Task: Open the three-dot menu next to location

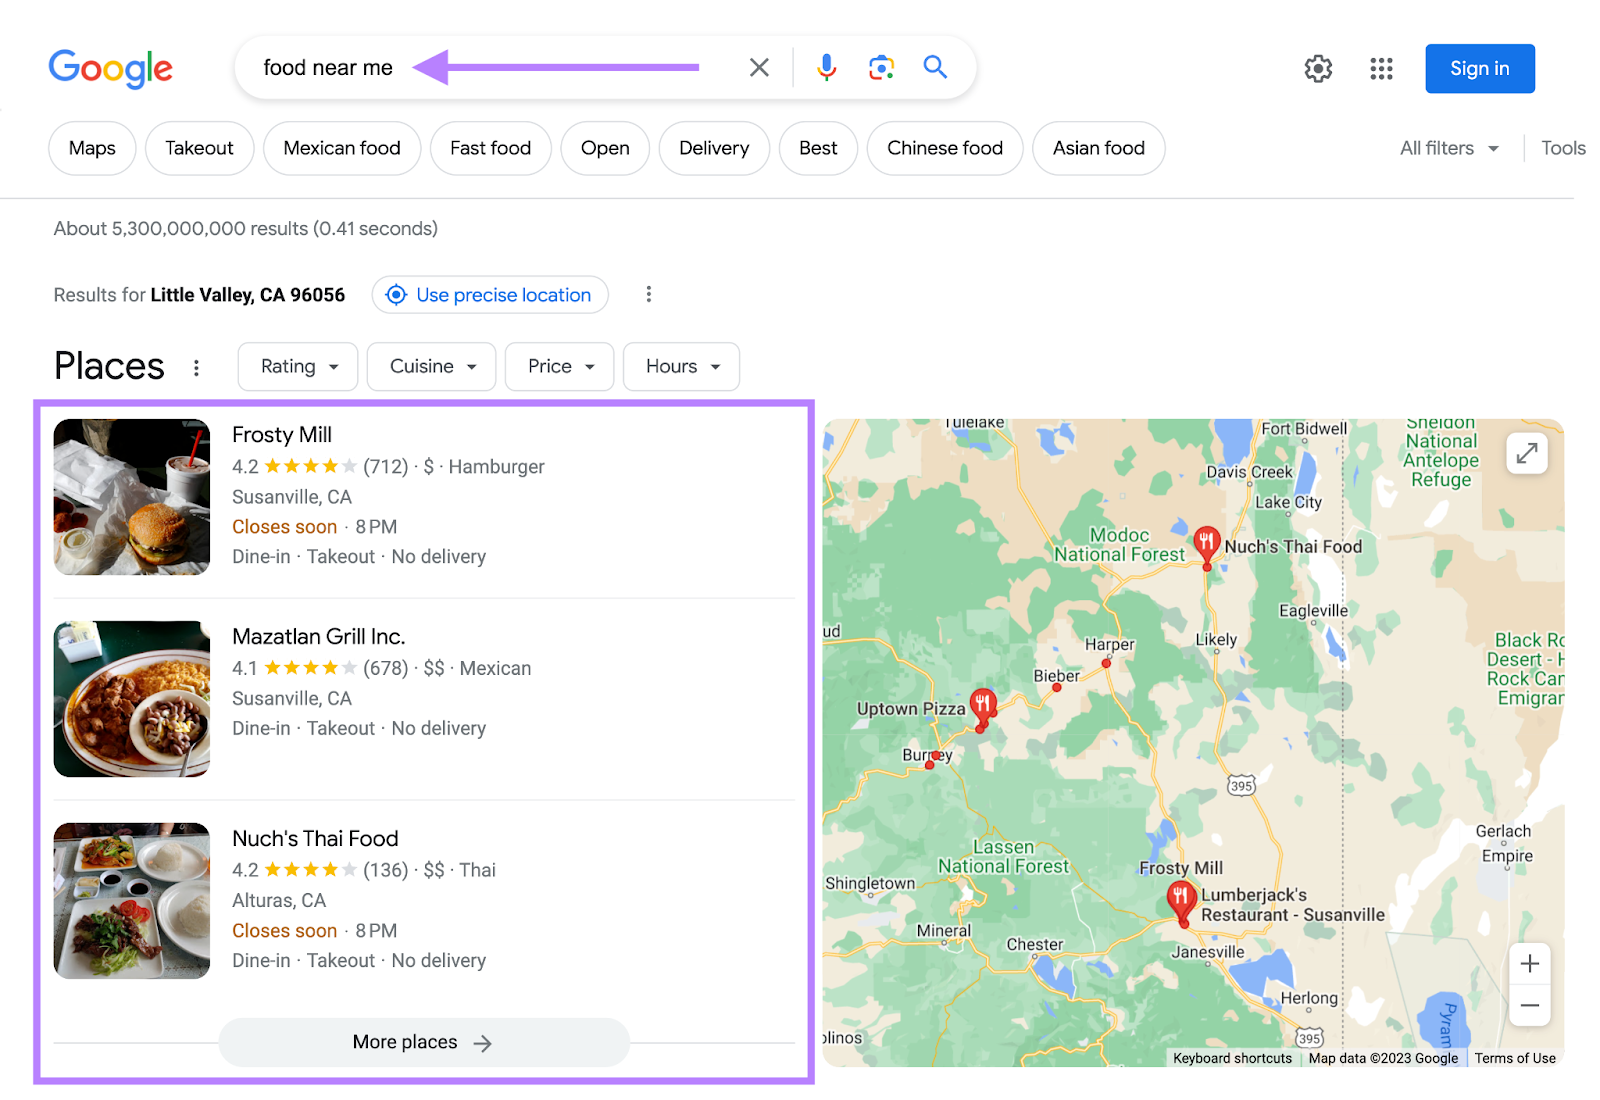Action: click(649, 294)
